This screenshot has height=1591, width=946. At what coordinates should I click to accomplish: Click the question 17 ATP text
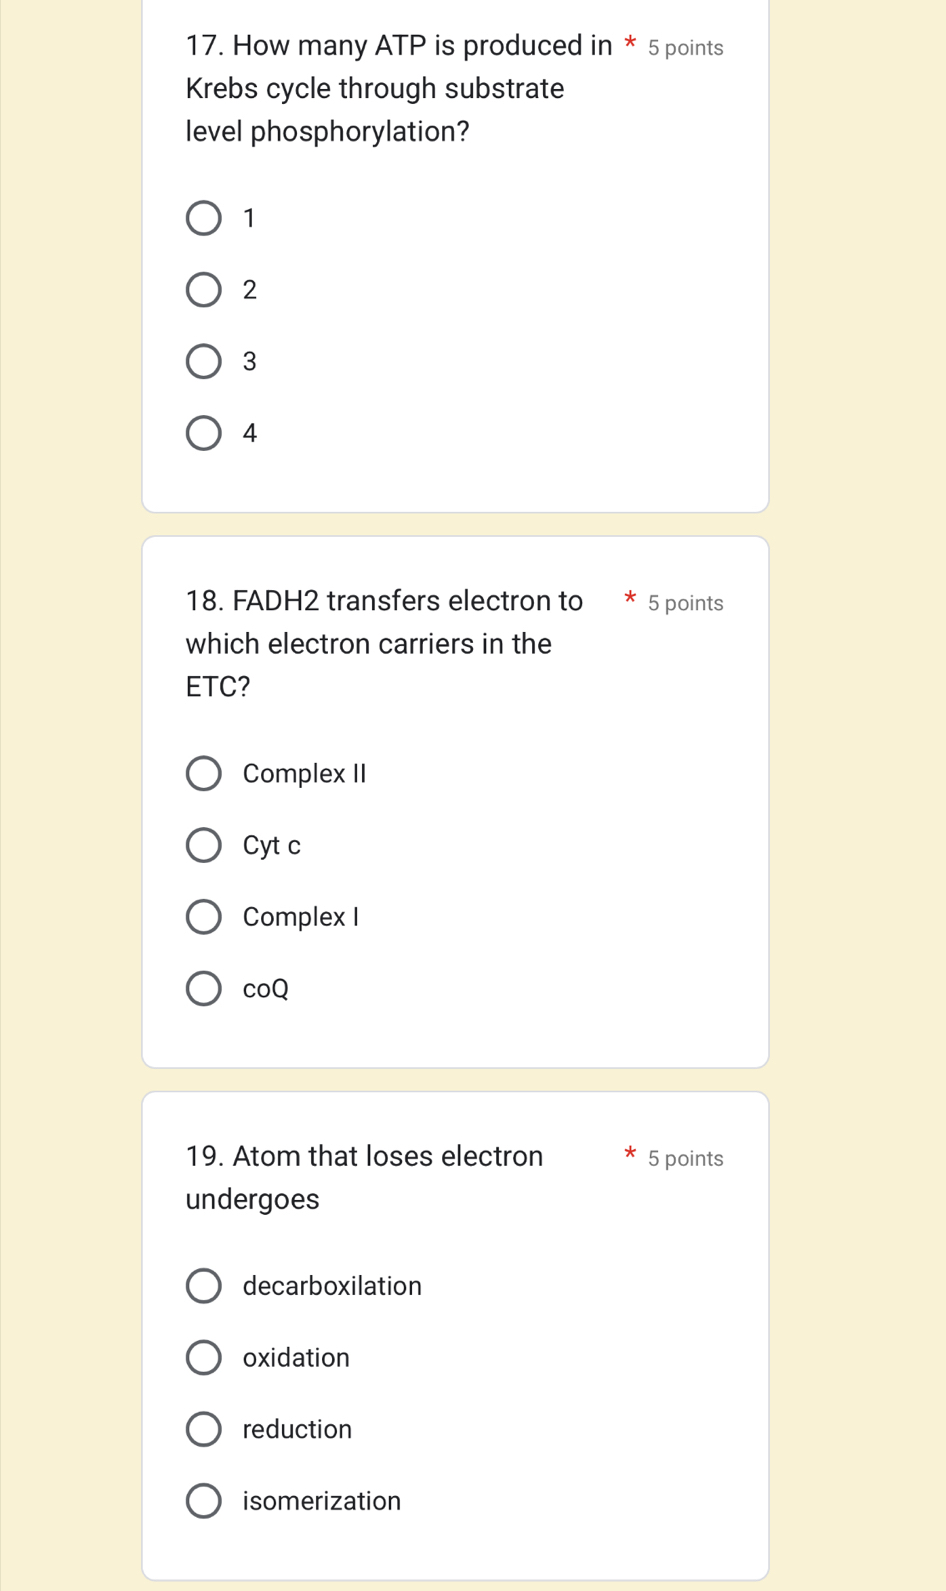click(x=397, y=89)
